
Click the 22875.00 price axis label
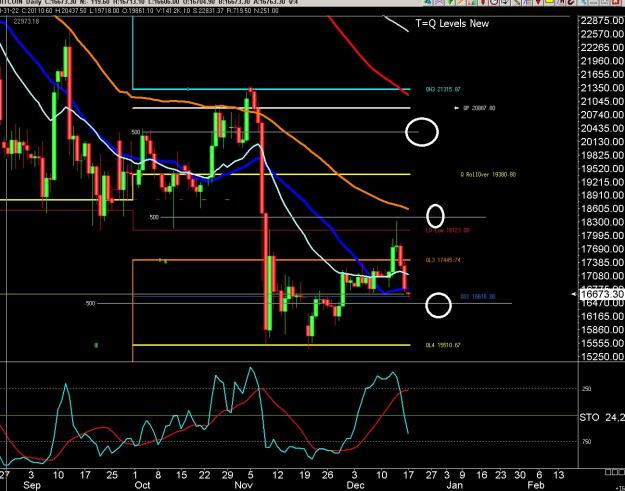click(603, 20)
